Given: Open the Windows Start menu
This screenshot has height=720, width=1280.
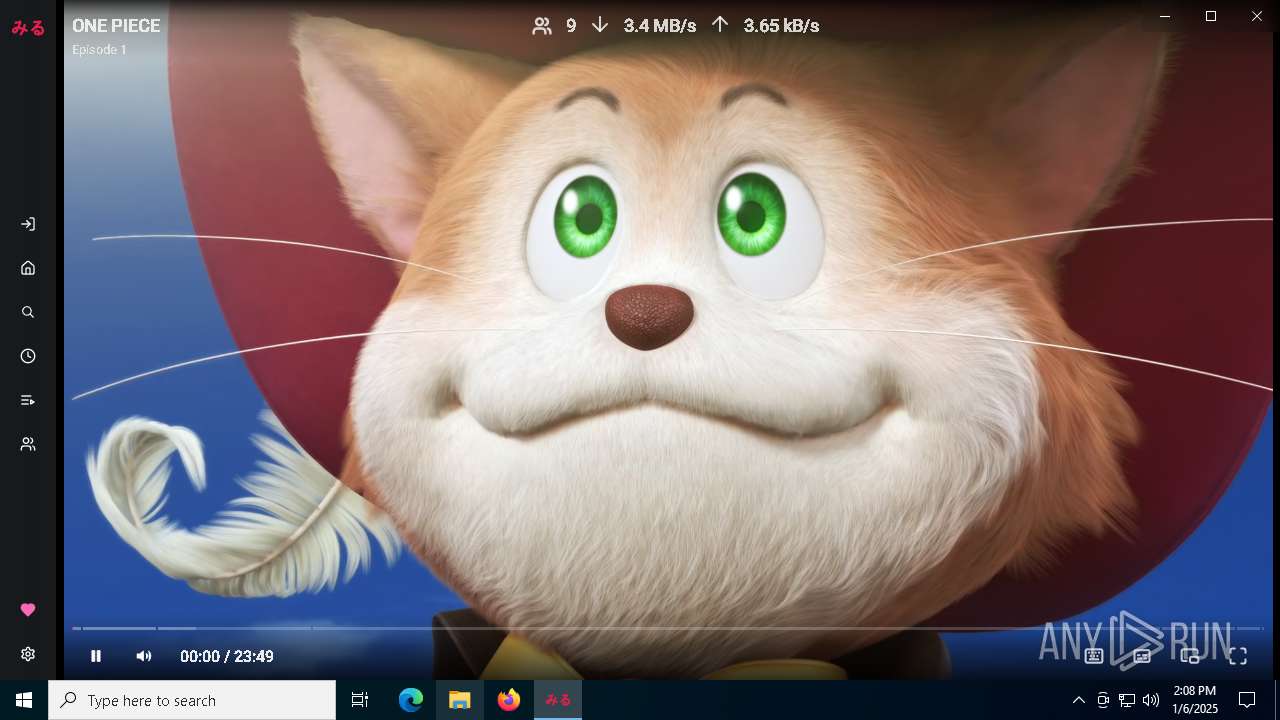Looking at the screenshot, I should pyautogui.click(x=24, y=700).
